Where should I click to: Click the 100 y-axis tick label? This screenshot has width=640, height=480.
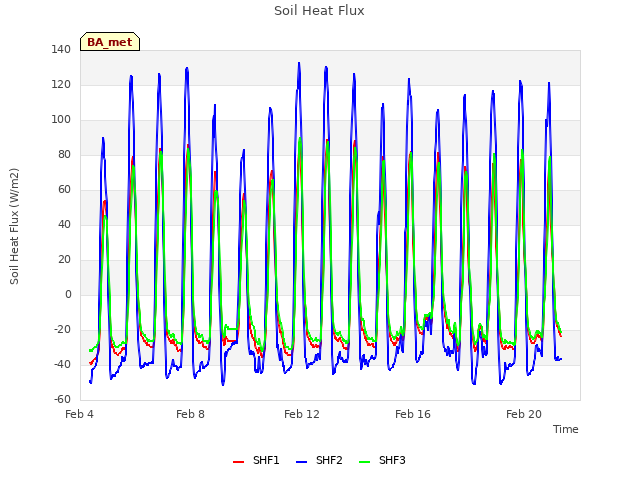(x=61, y=120)
